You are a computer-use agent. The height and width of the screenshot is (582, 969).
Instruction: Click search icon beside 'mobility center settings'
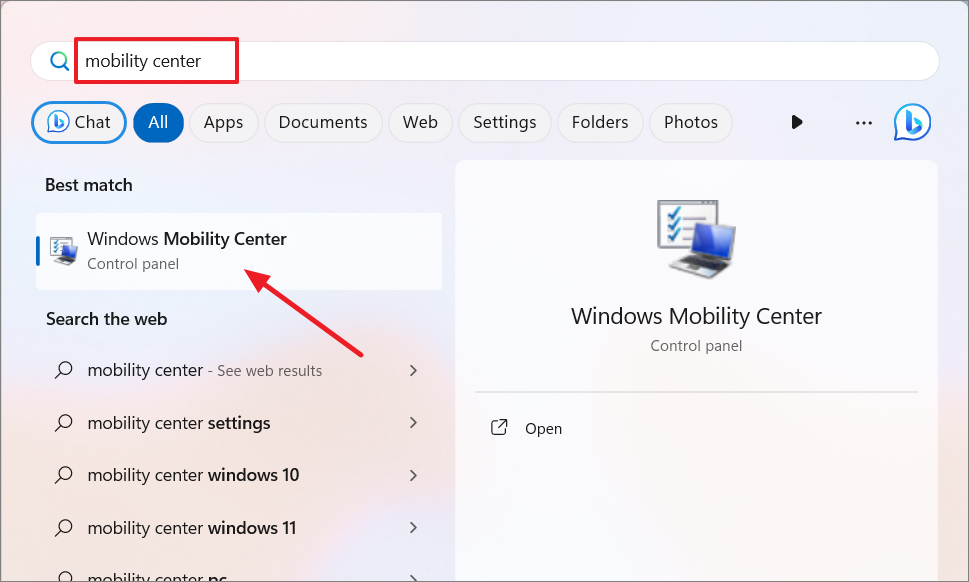point(64,423)
